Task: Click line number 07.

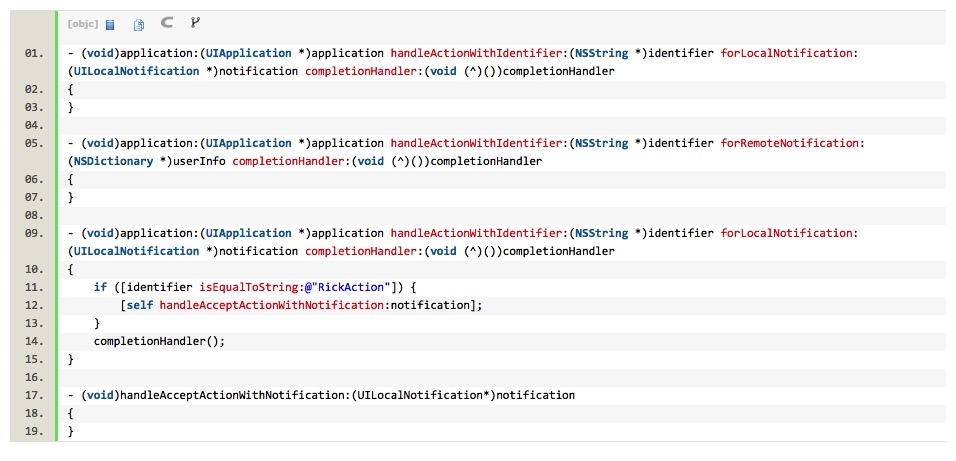Action: [x=35, y=197]
